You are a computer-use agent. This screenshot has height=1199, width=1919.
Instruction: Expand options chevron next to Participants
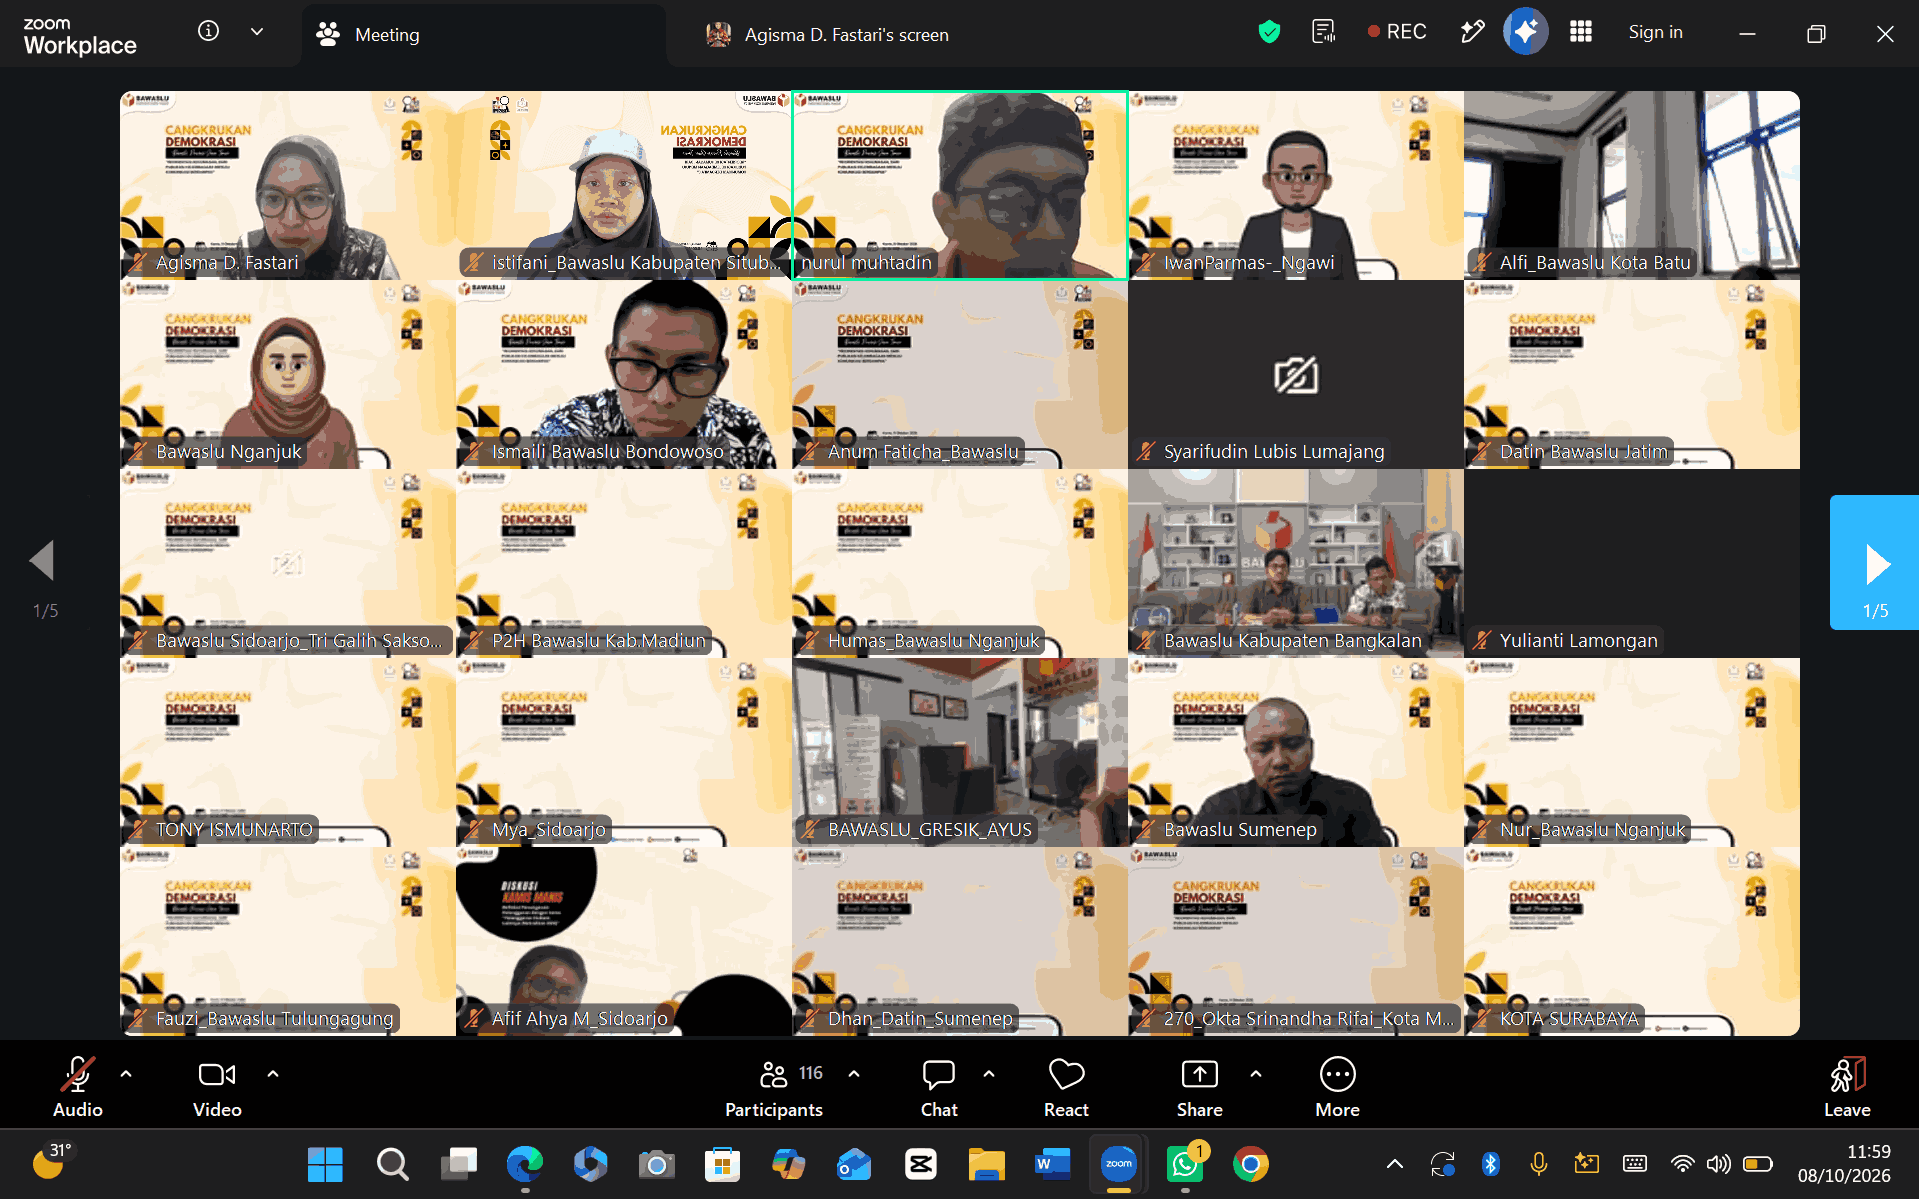pyautogui.click(x=854, y=1074)
